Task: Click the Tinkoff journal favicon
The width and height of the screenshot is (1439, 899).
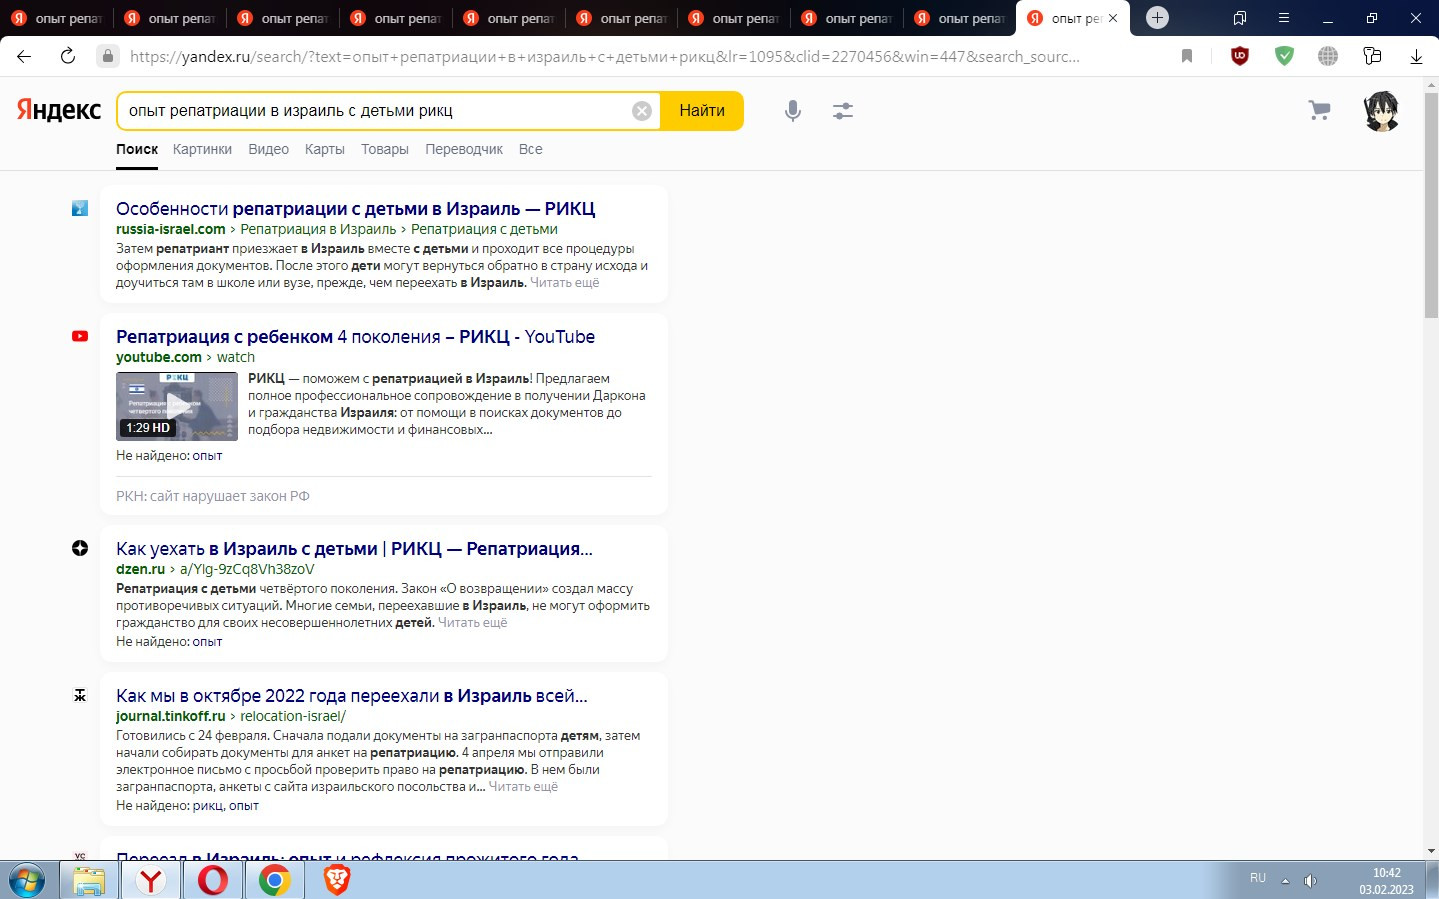Action: click(80, 695)
